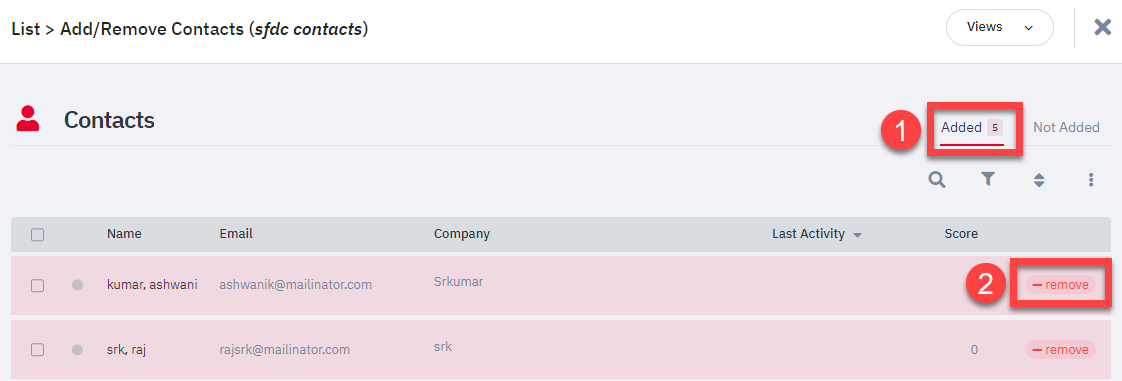Image resolution: width=1122 pixels, height=381 pixels.
Task: Remove srk, raj from the list
Action: 1060,349
